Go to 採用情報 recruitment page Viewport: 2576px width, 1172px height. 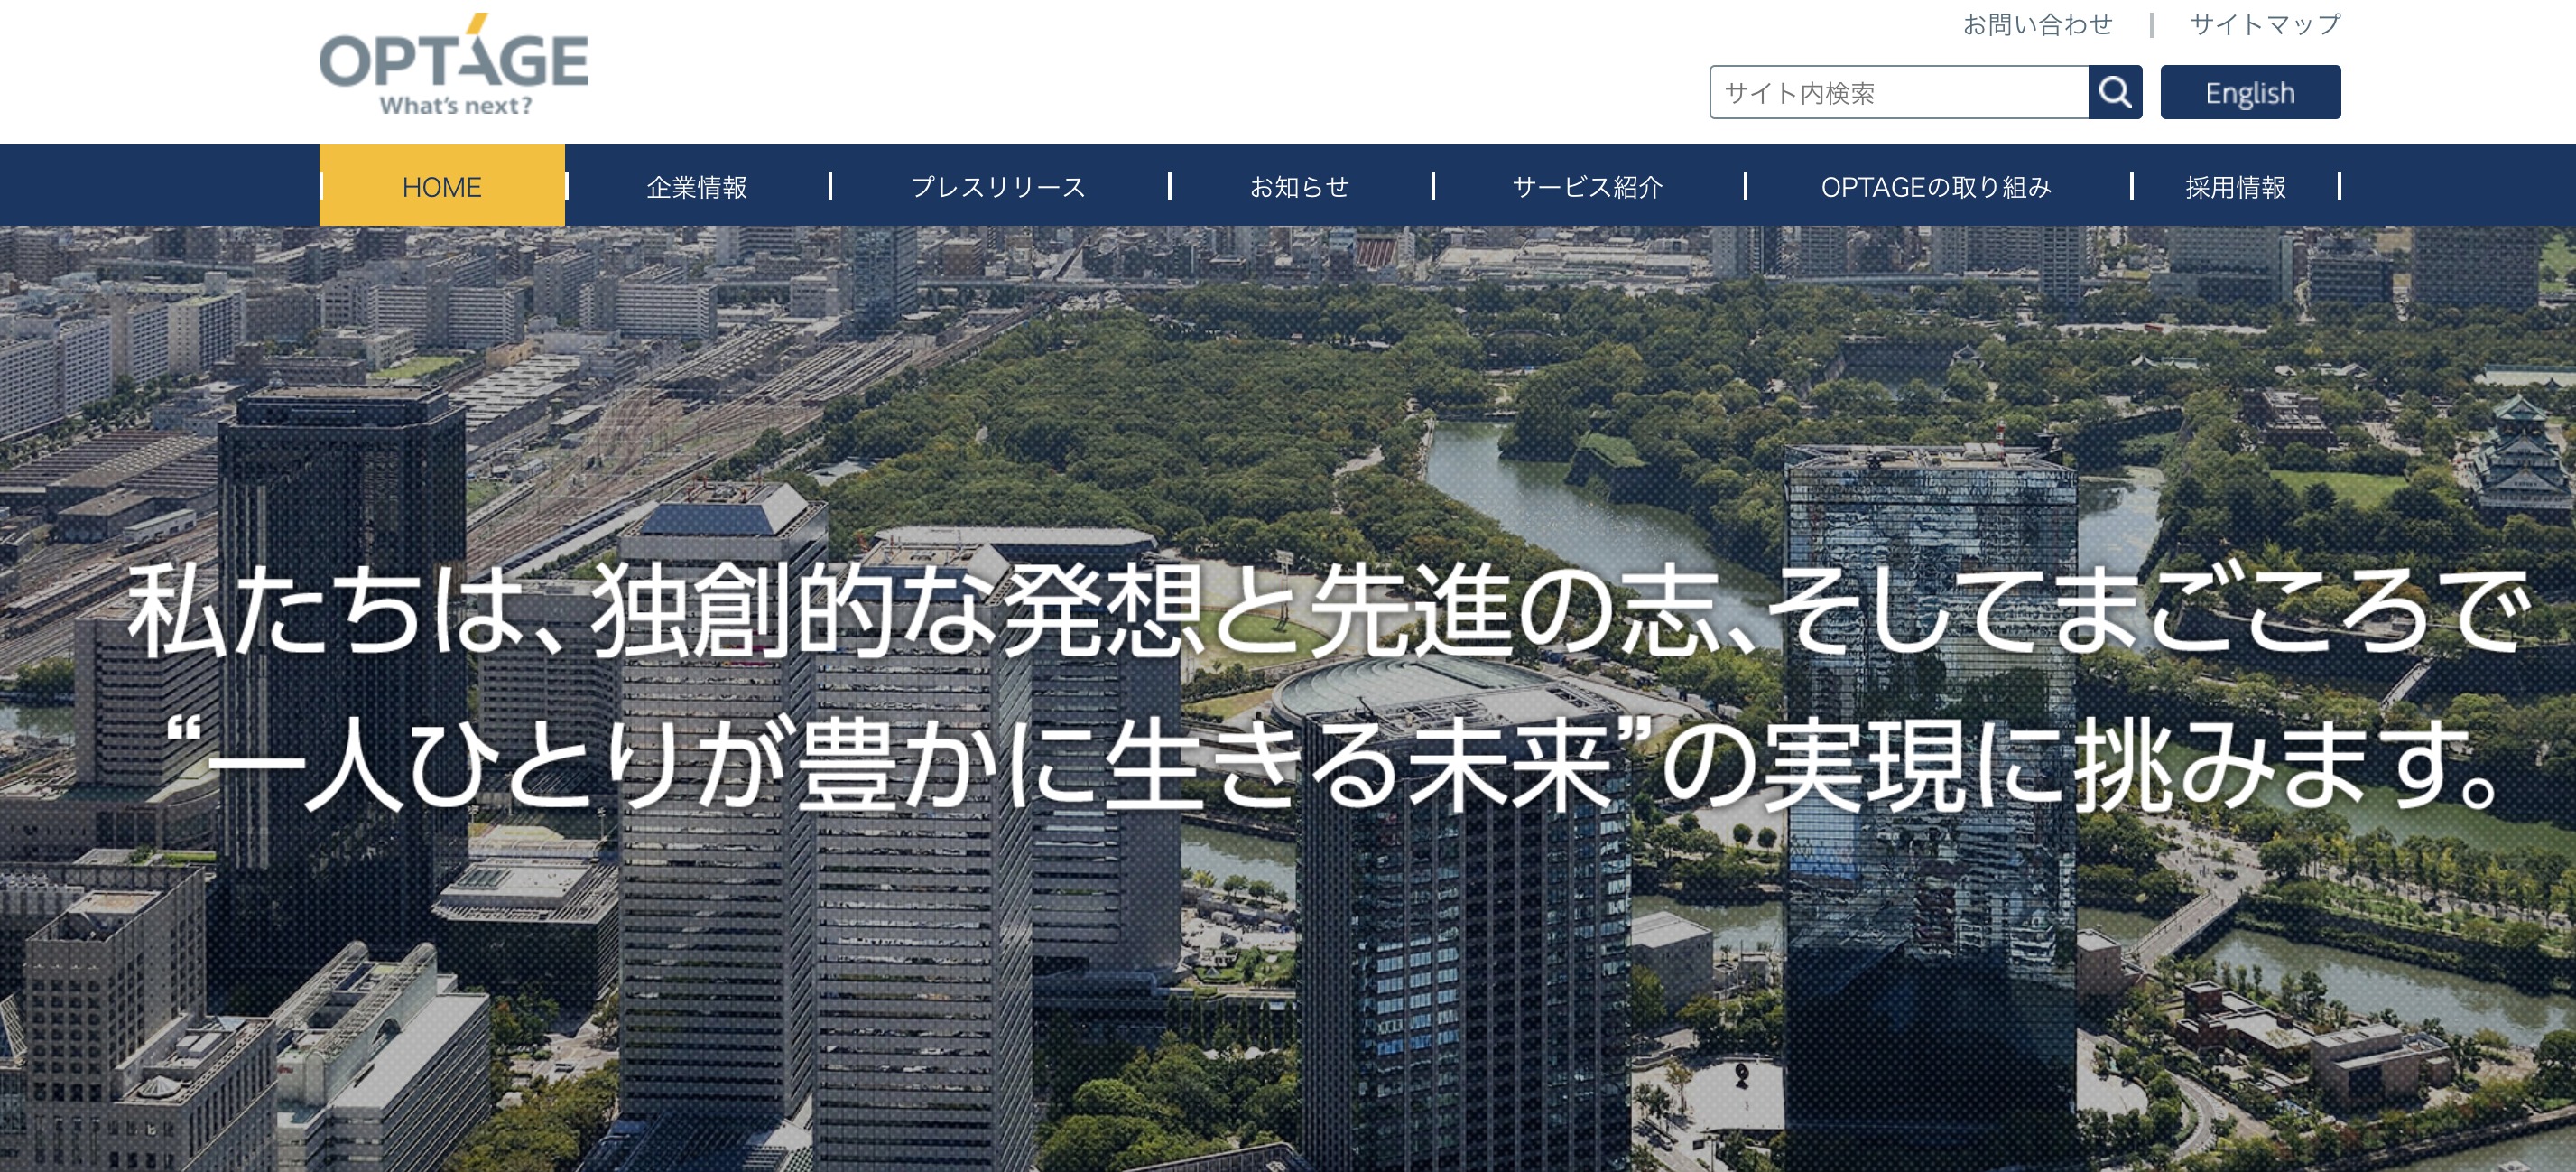2235,187
